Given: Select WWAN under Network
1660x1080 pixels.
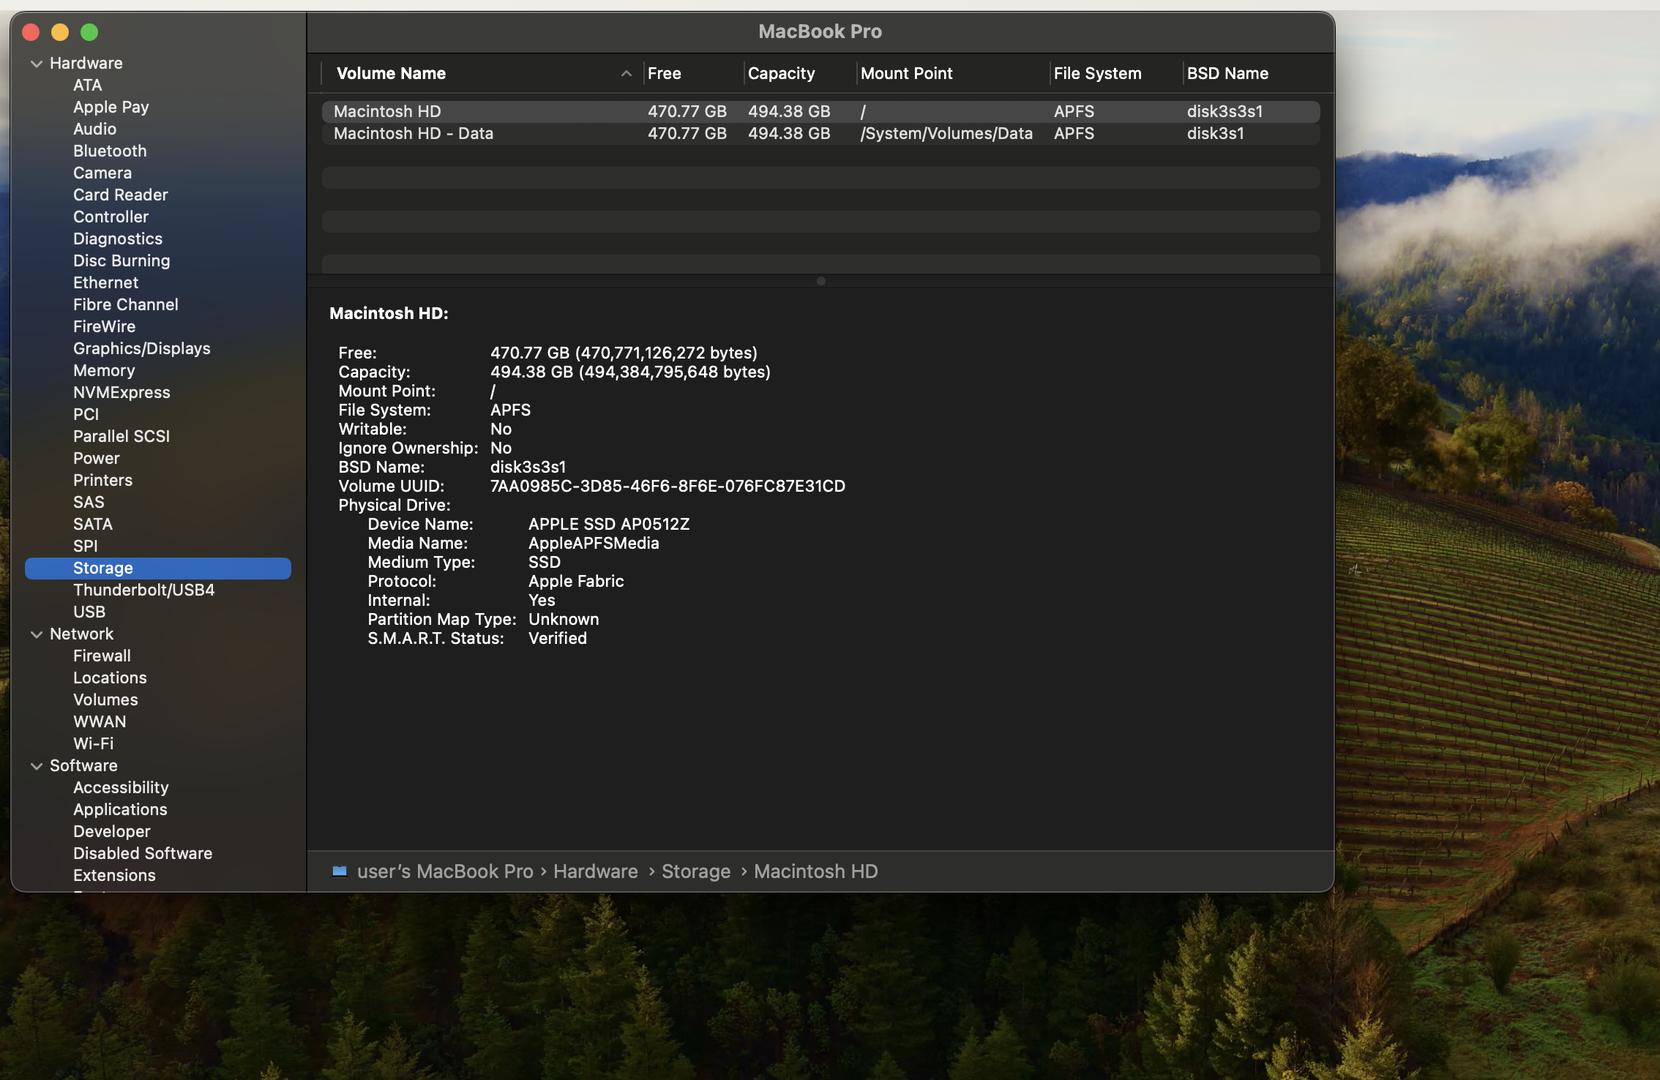Looking at the screenshot, I should [100, 723].
